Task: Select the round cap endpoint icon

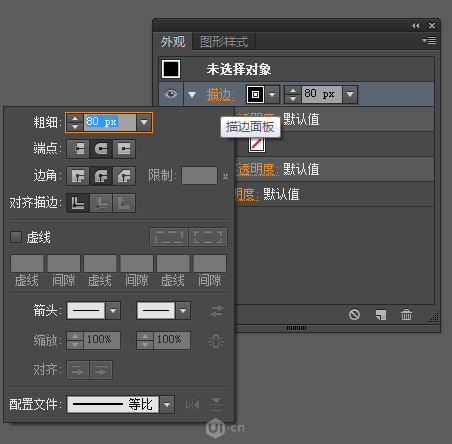Action: (x=101, y=149)
